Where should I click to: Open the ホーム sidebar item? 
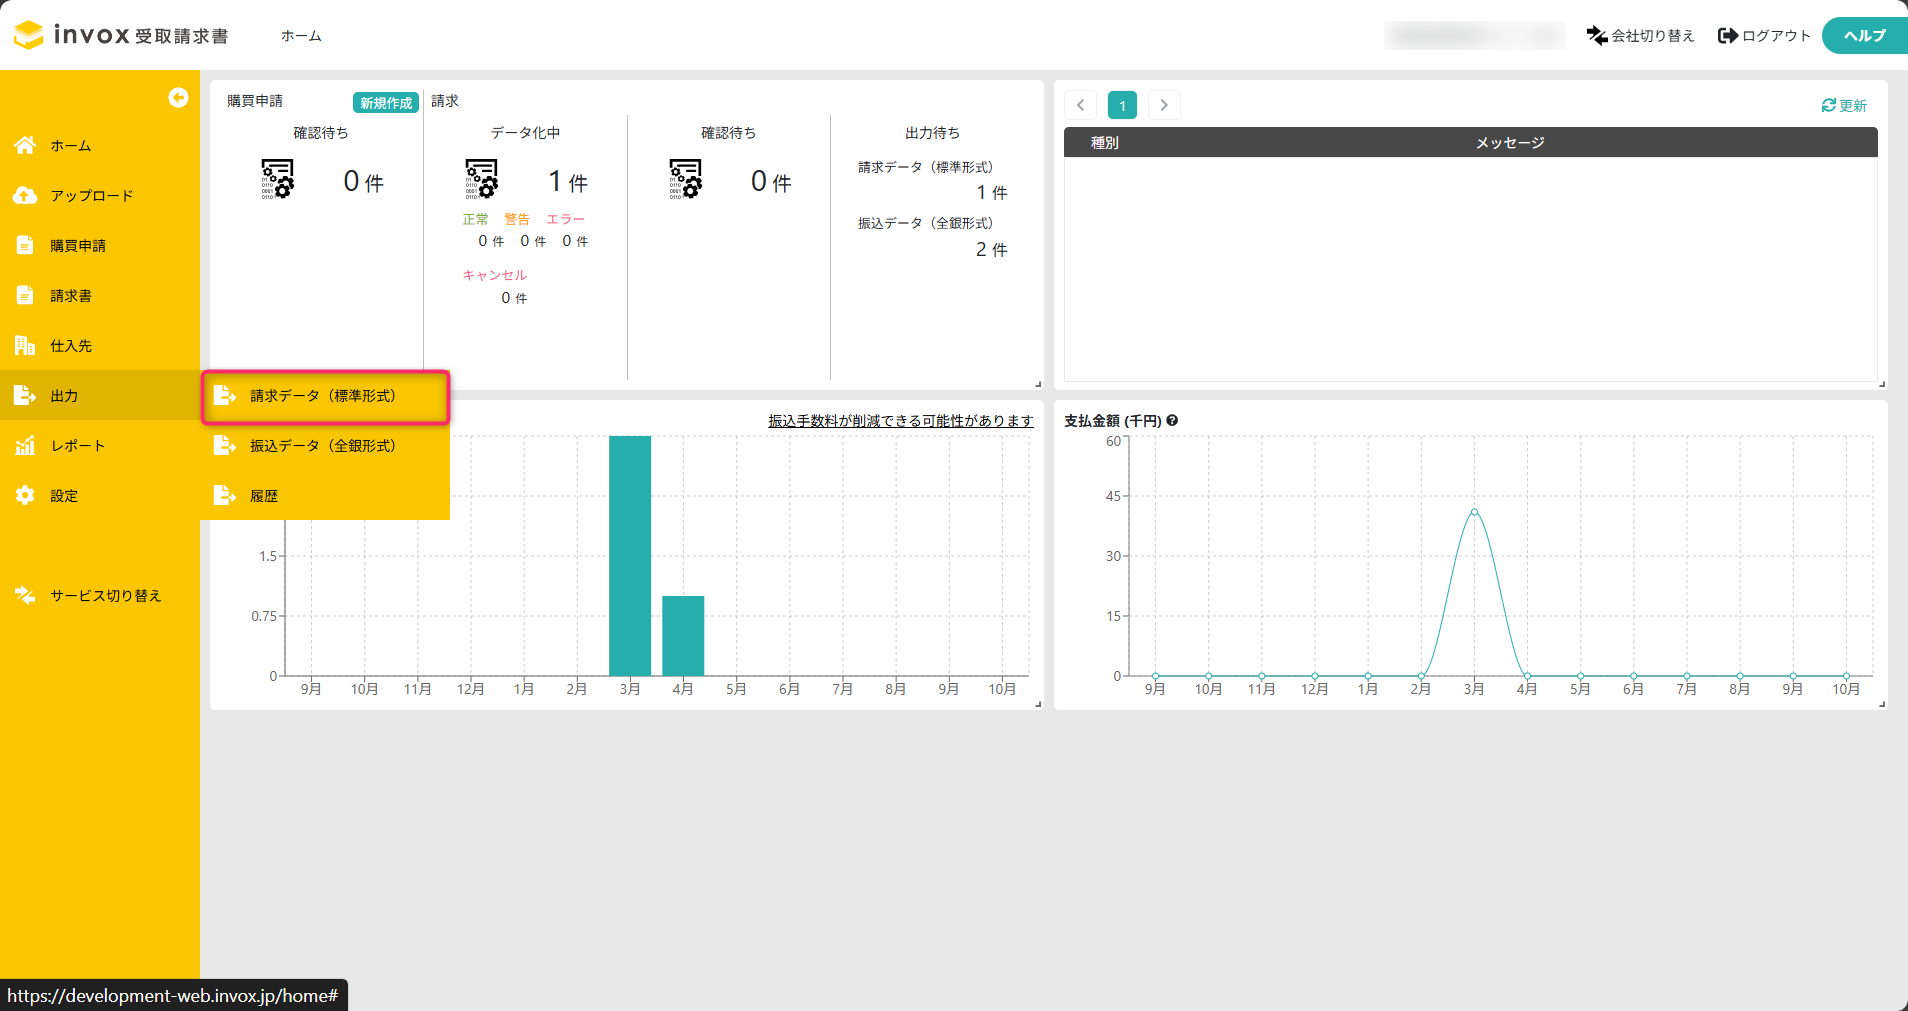pyautogui.click(x=100, y=145)
